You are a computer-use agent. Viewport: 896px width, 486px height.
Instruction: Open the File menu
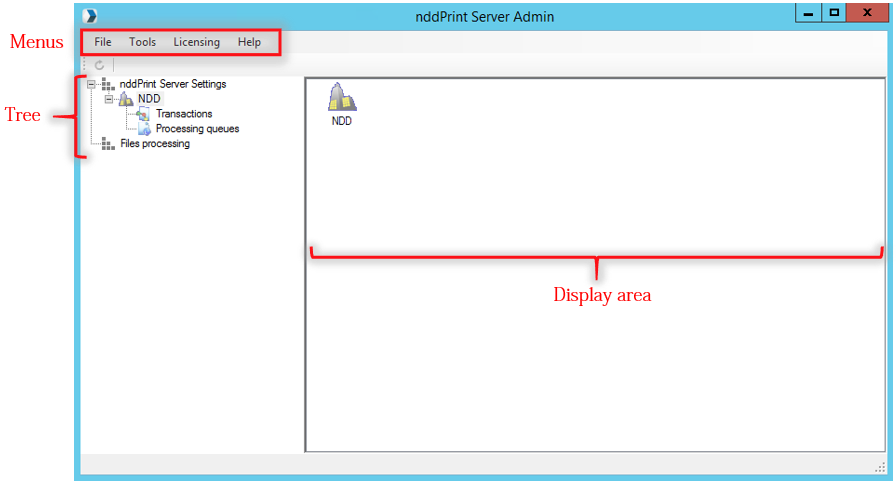[103, 42]
